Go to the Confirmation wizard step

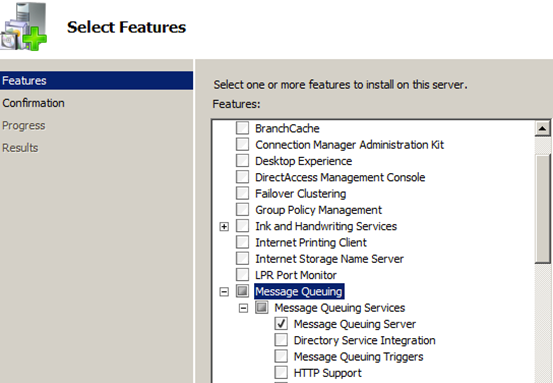click(34, 103)
